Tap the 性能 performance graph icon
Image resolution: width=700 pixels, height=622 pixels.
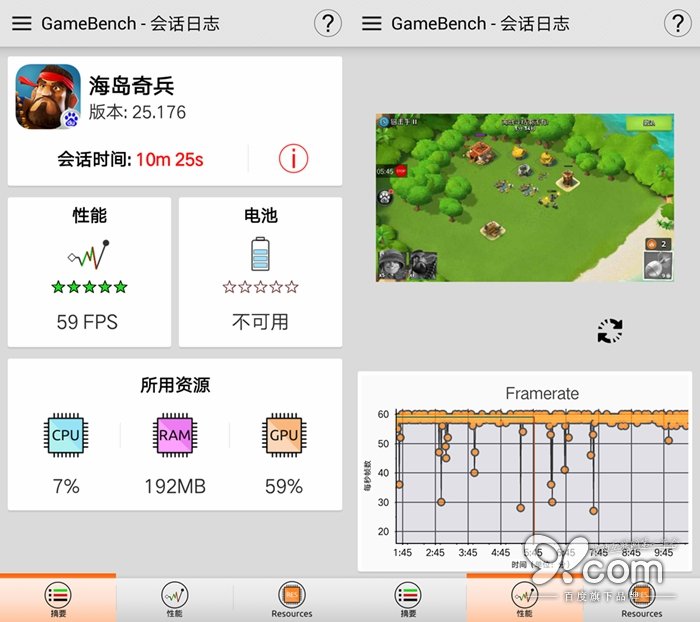89,255
